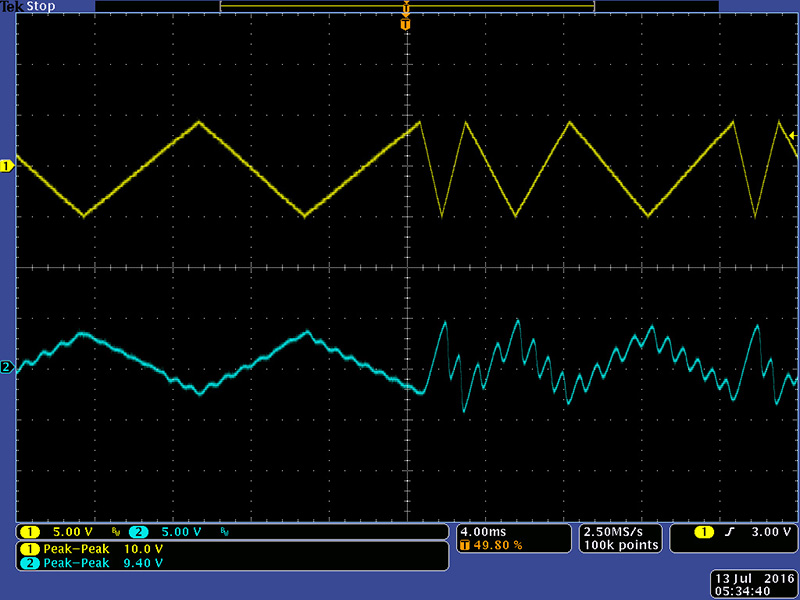Click the orange trigger position T marker
The image size is (800, 600).
(405, 24)
